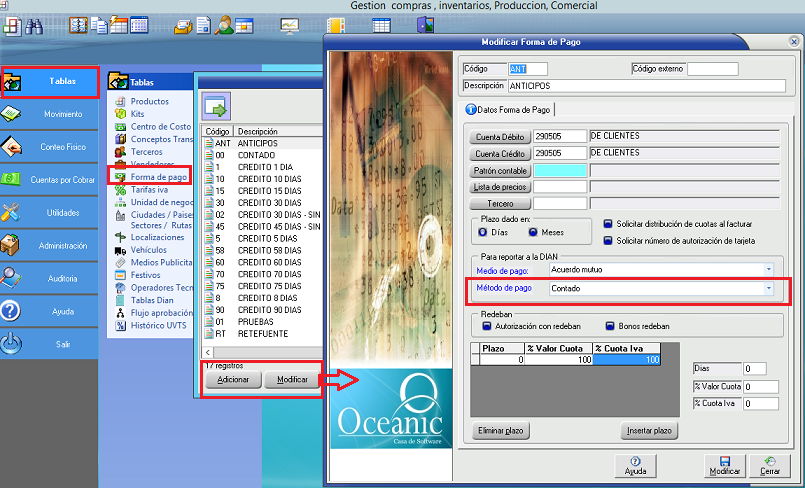Screen dimensions: 805x488
Task: Switch to Datos Forma de Pago tab
Action: coord(508,109)
